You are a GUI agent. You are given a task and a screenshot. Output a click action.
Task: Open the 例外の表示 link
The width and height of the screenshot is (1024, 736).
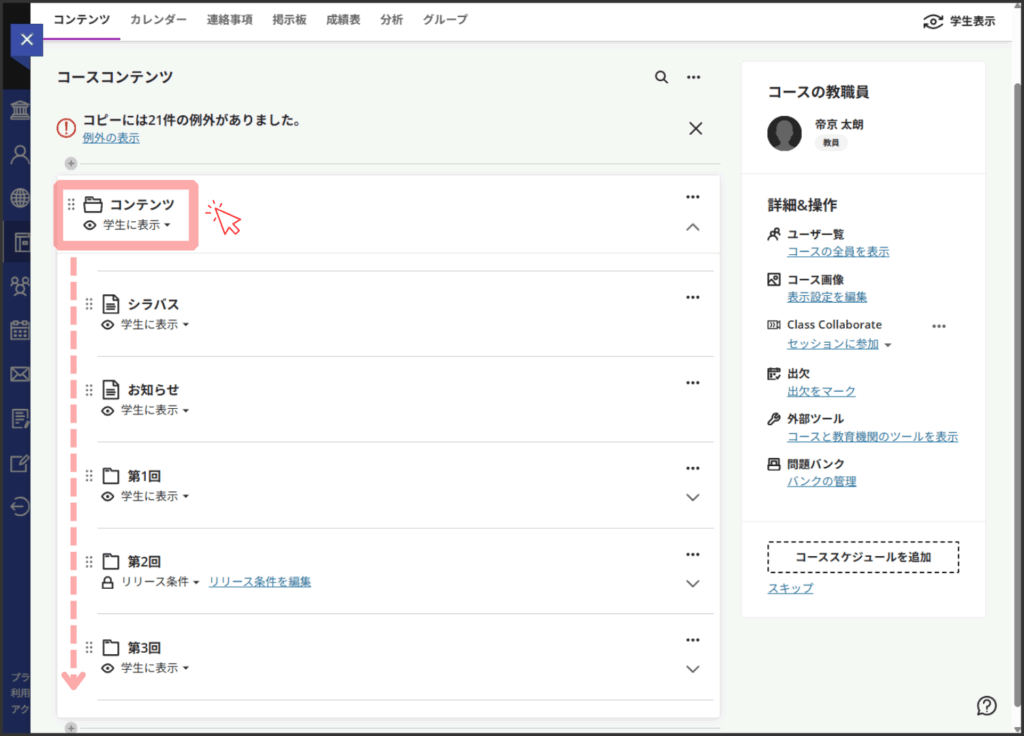pyautogui.click(x=111, y=138)
